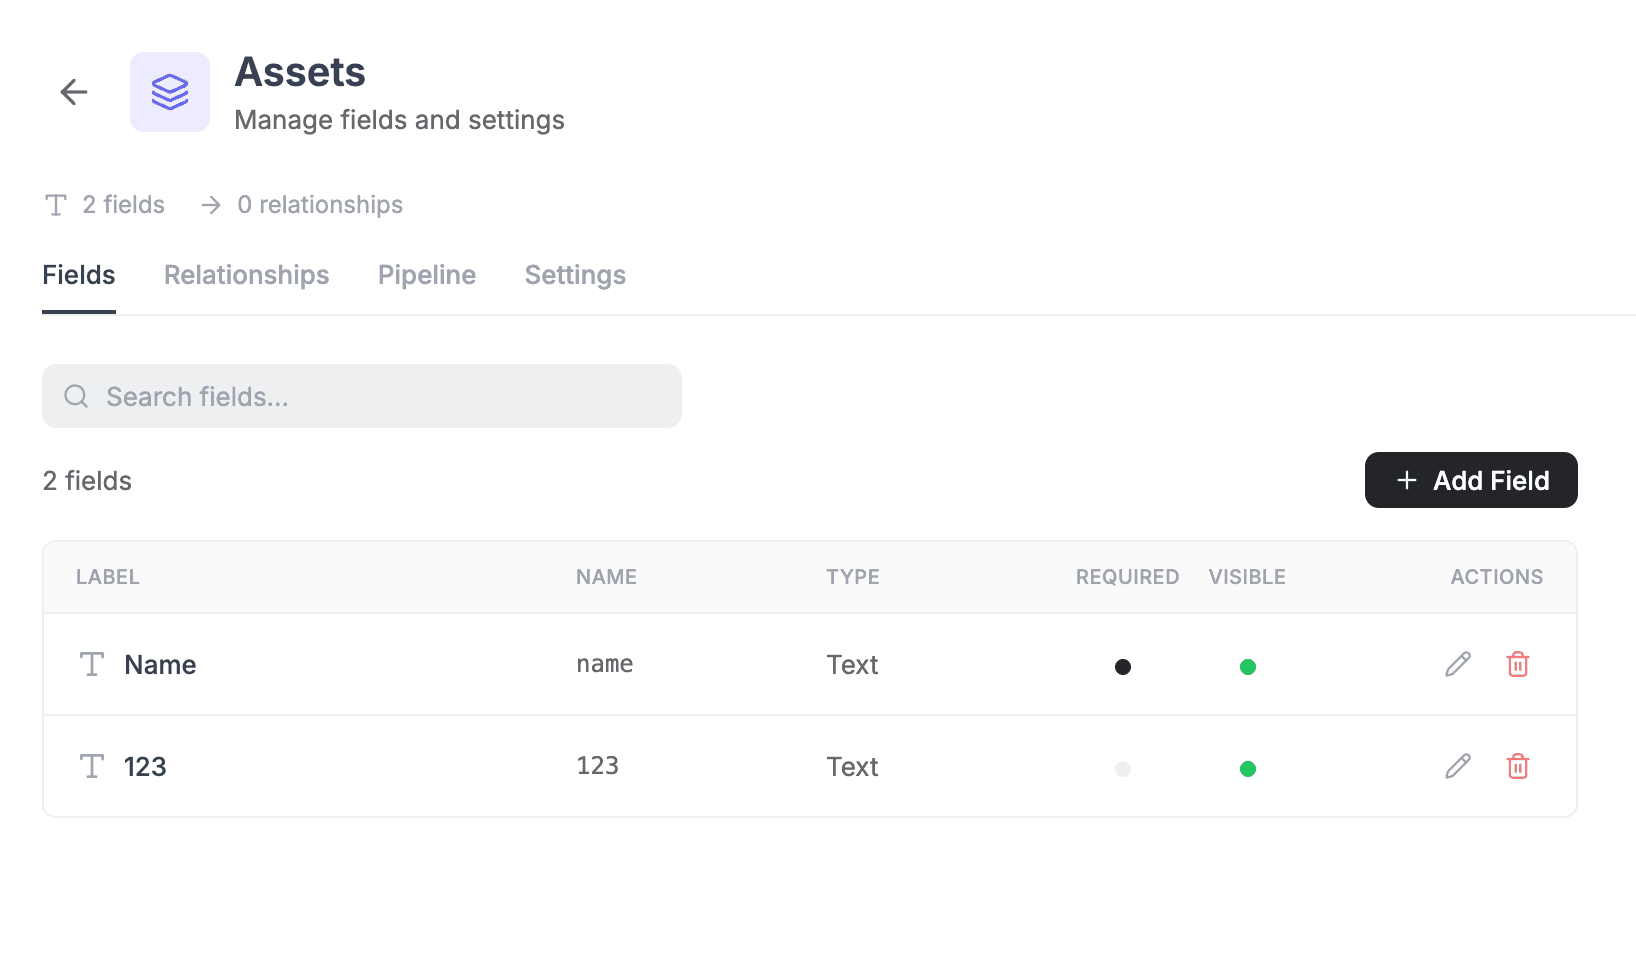Viewport: 1636px width, 962px height.
Task: Switch to the Relationships tab
Action: tap(246, 275)
